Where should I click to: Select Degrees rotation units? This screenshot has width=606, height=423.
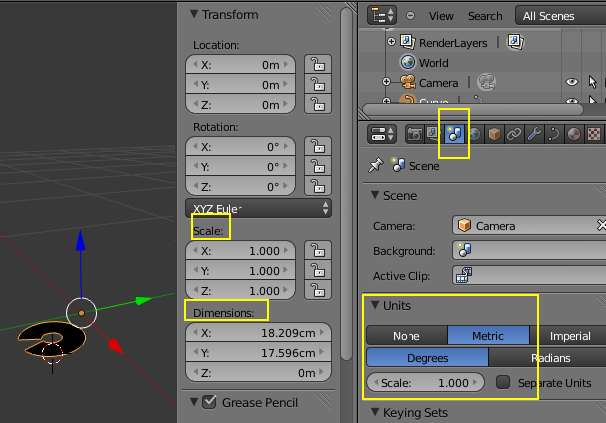click(x=427, y=358)
